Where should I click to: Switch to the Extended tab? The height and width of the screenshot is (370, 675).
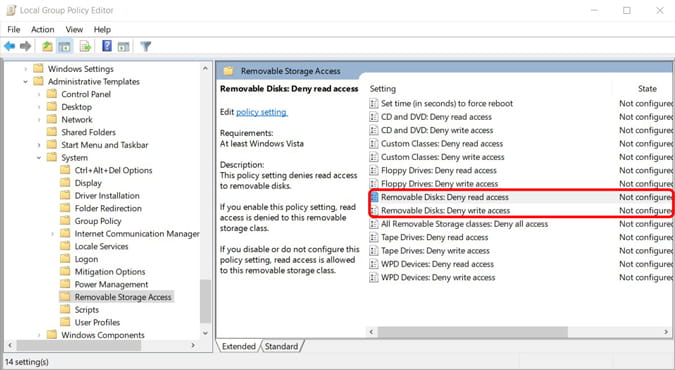click(238, 346)
